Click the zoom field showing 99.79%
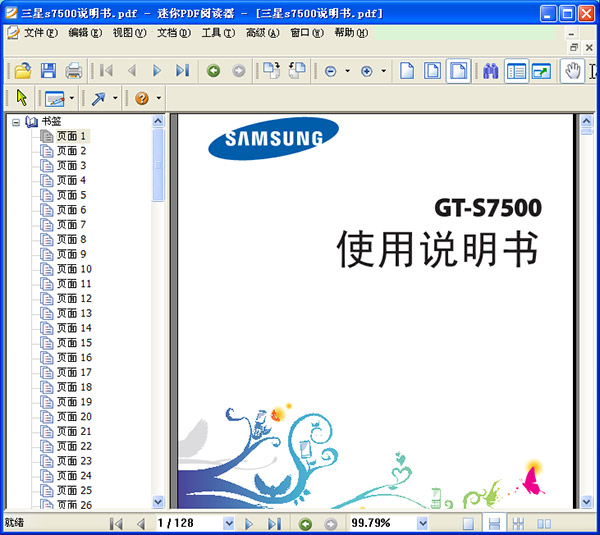600x535 pixels. pyautogui.click(x=383, y=523)
